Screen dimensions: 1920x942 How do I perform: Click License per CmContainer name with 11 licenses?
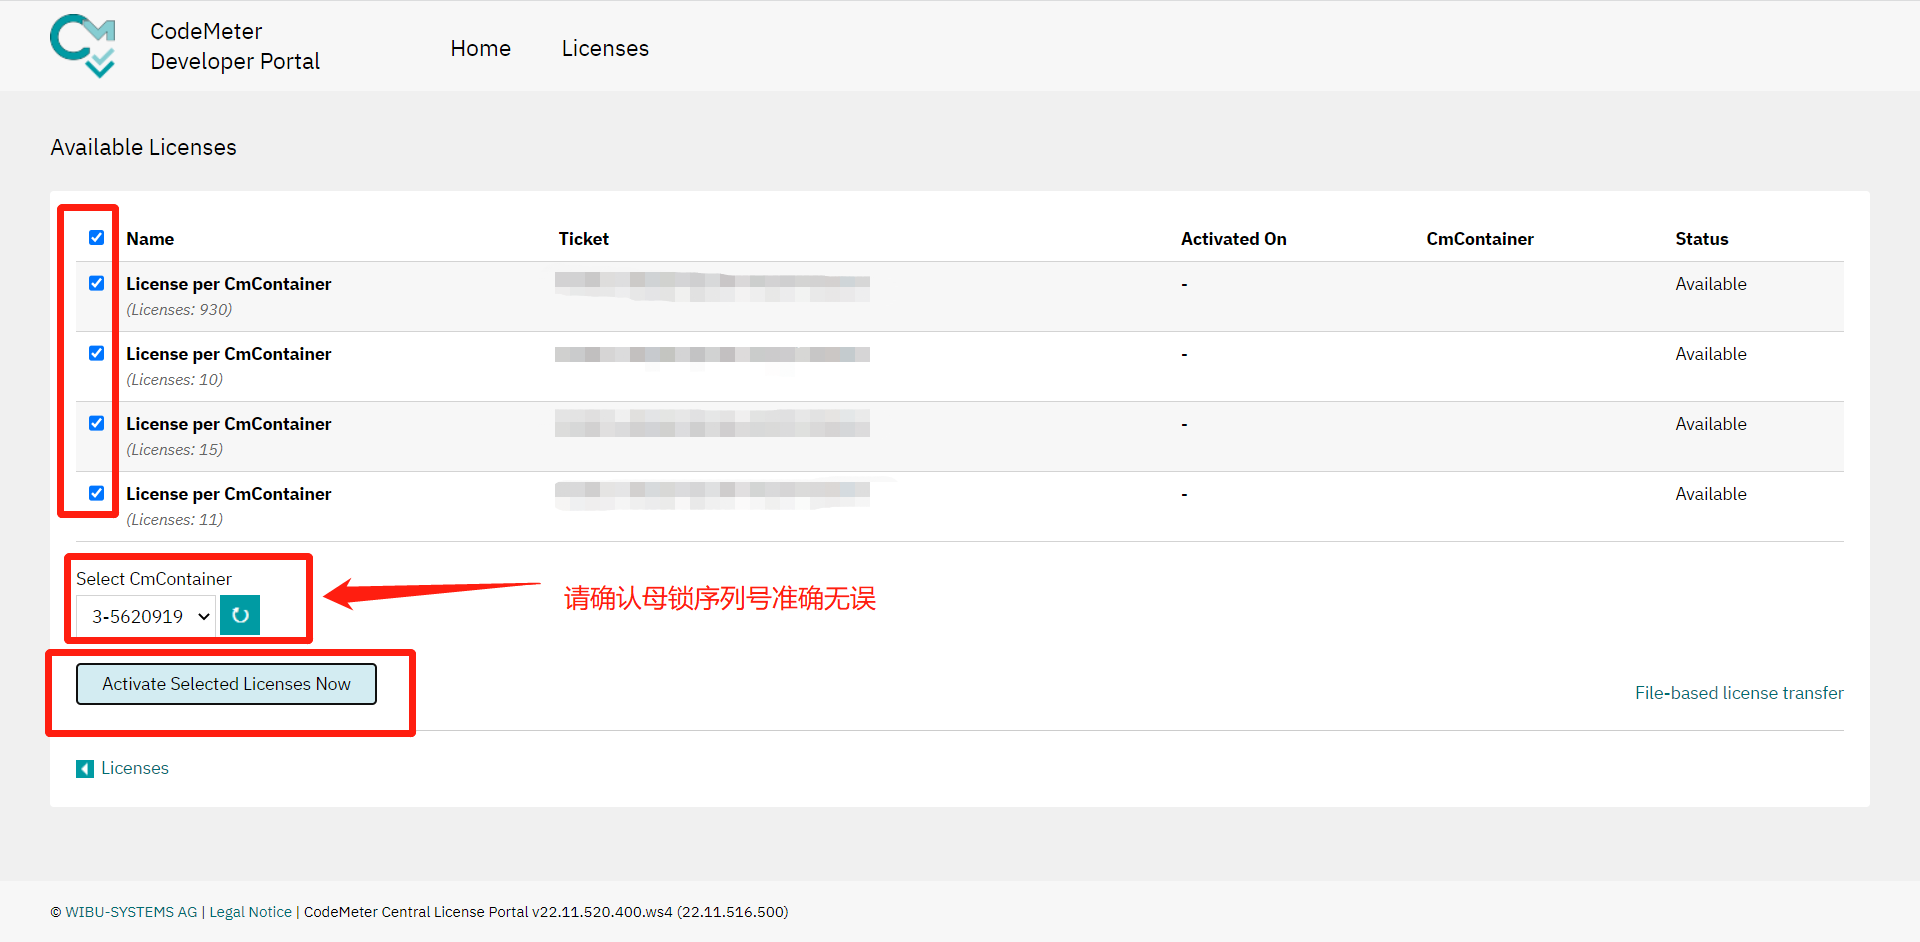point(228,494)
